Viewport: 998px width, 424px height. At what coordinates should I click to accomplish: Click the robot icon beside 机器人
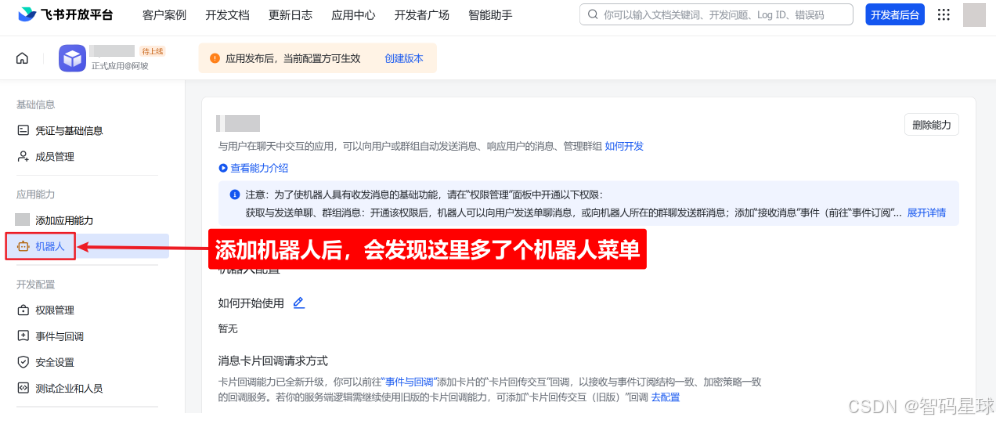pos(23,246)
